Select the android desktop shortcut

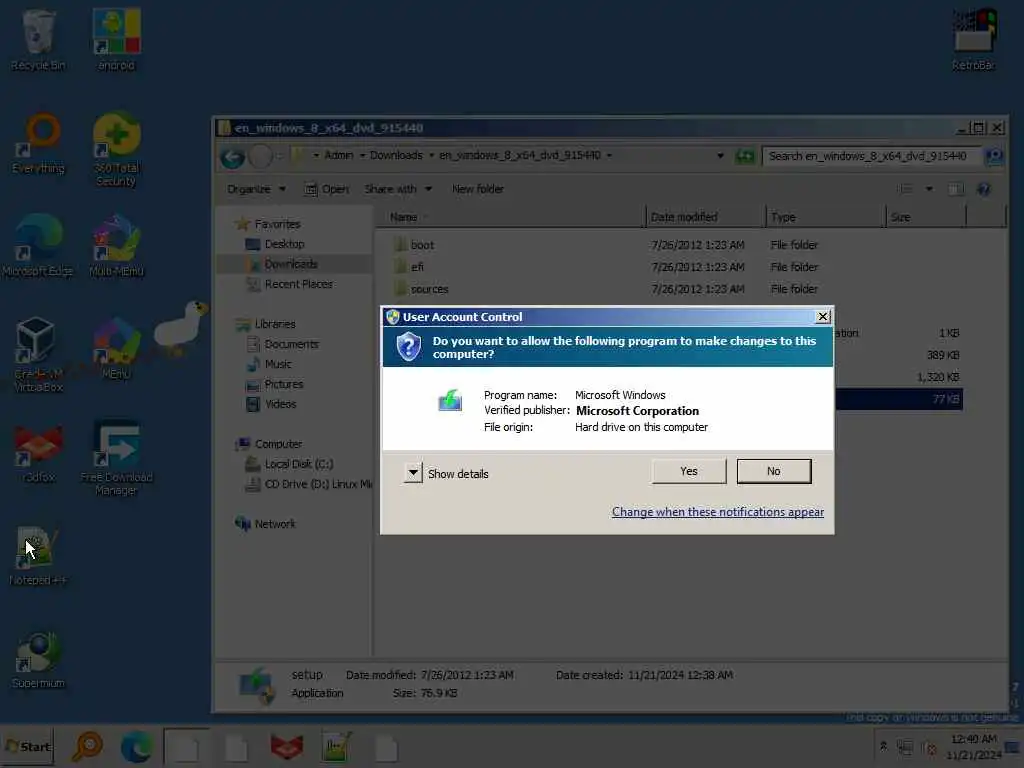pos(116,39)
